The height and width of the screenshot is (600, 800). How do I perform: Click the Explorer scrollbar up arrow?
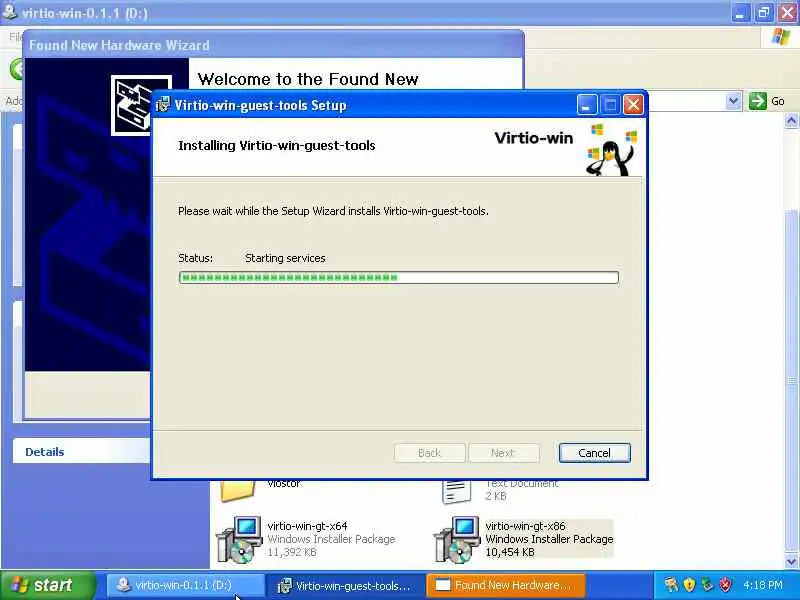791,121
